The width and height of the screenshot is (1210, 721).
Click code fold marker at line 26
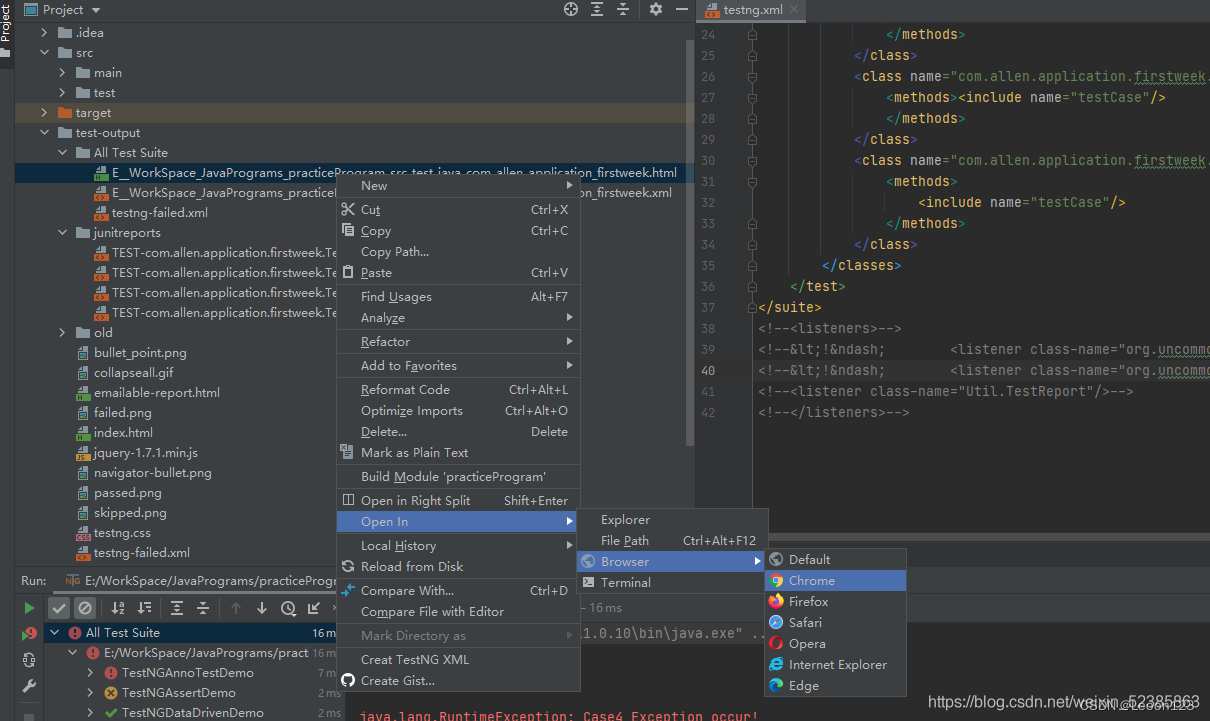[752, 77]
